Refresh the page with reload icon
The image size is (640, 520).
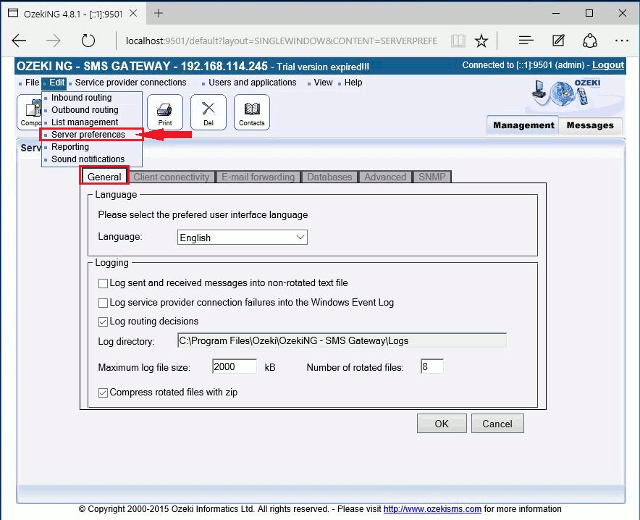pyautogui.click(x=88, y=40)
